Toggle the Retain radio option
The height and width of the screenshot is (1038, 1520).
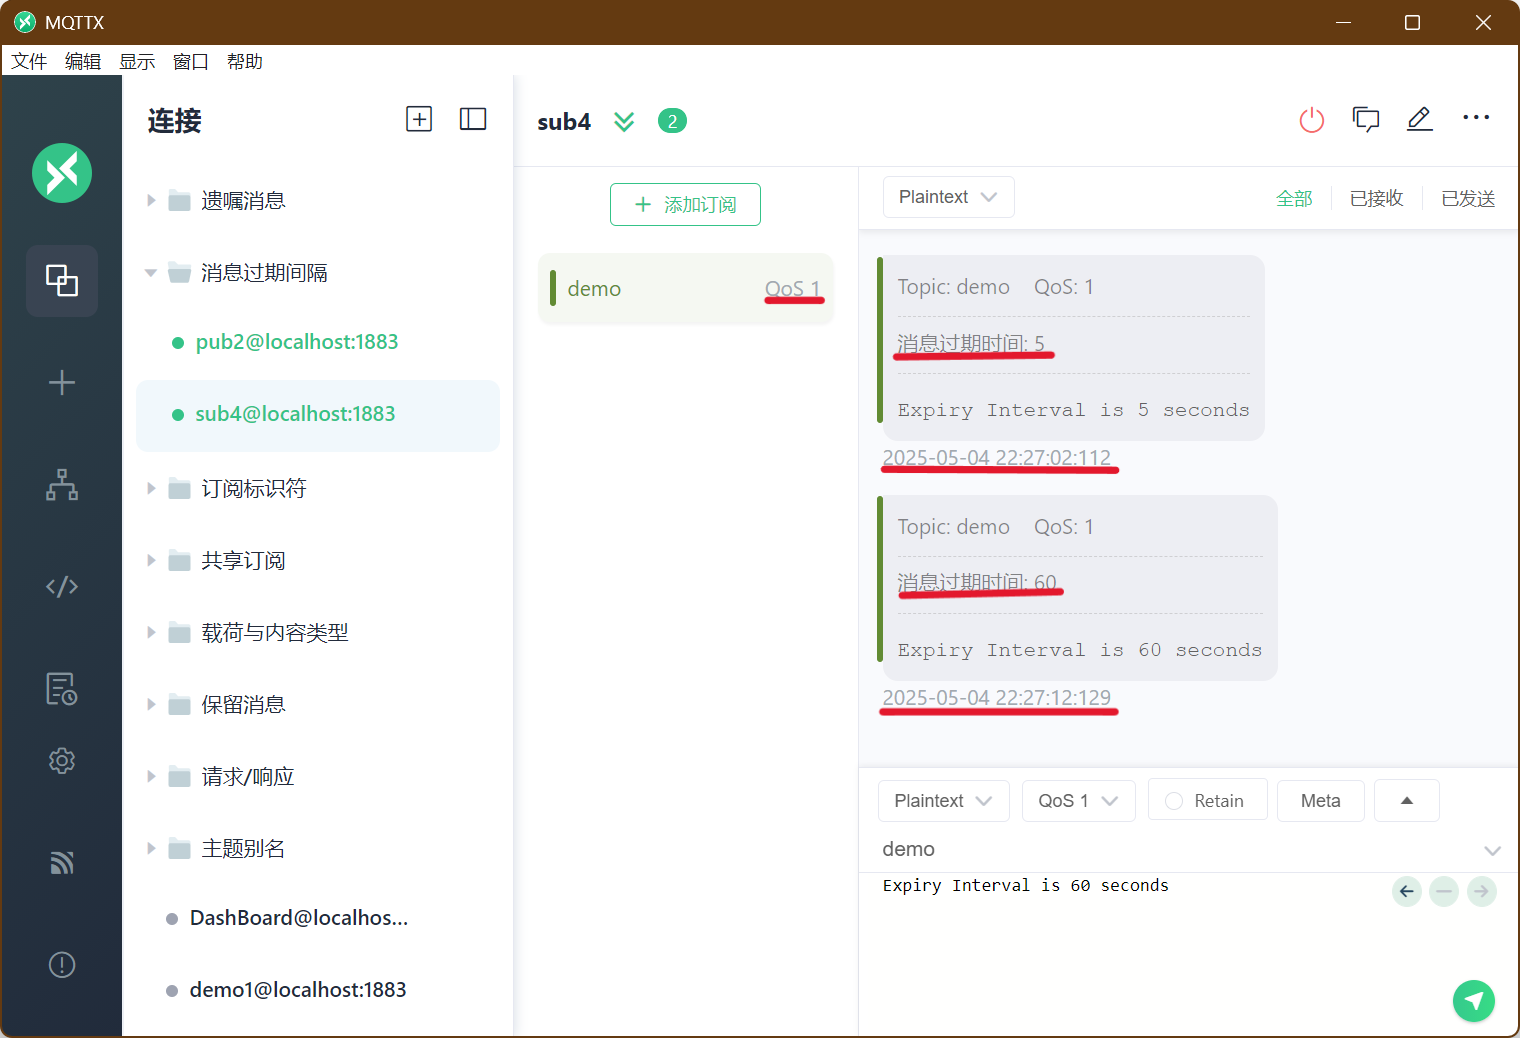coord(1207,800)
